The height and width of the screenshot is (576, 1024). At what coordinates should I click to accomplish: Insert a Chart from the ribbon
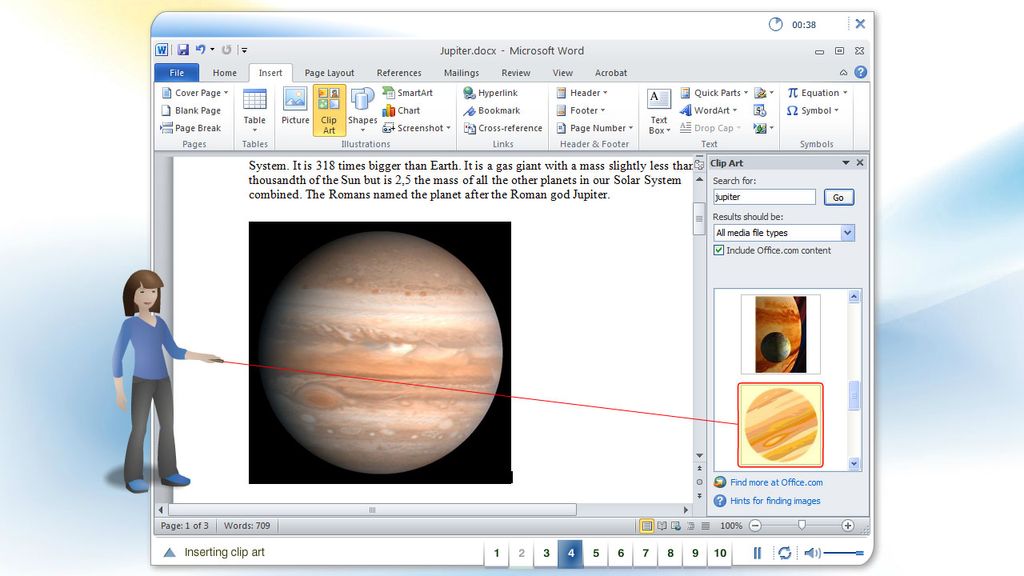pyautogui.click(x=402, y=110)
